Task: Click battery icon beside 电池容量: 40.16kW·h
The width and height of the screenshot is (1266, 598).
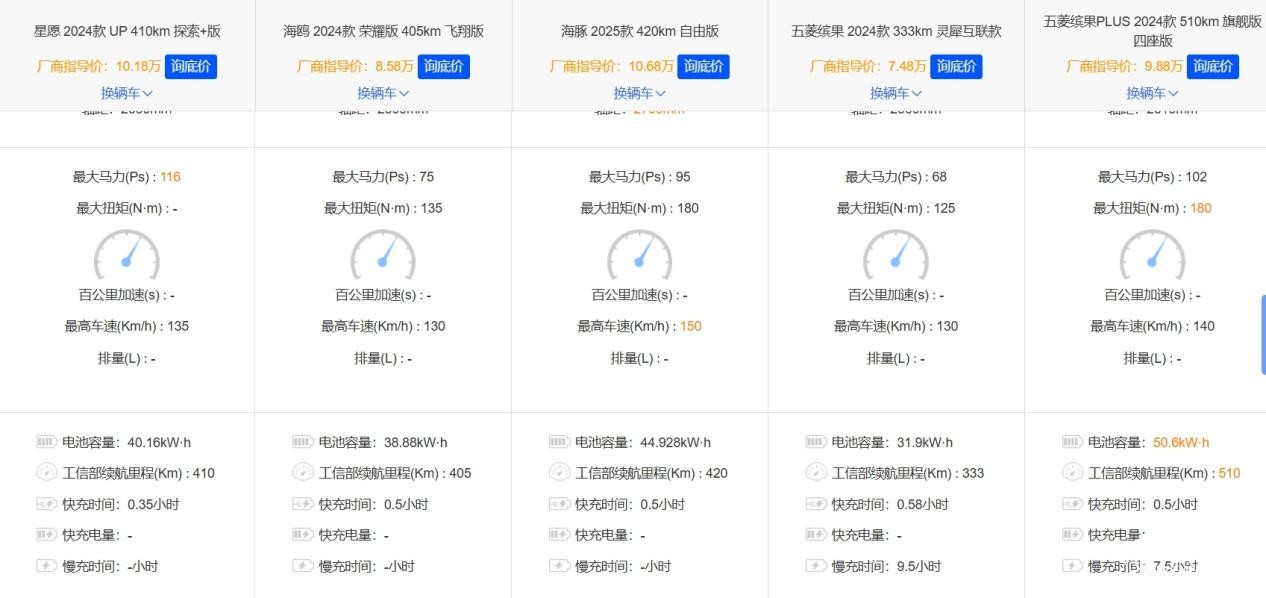Action: coord(47,442)
